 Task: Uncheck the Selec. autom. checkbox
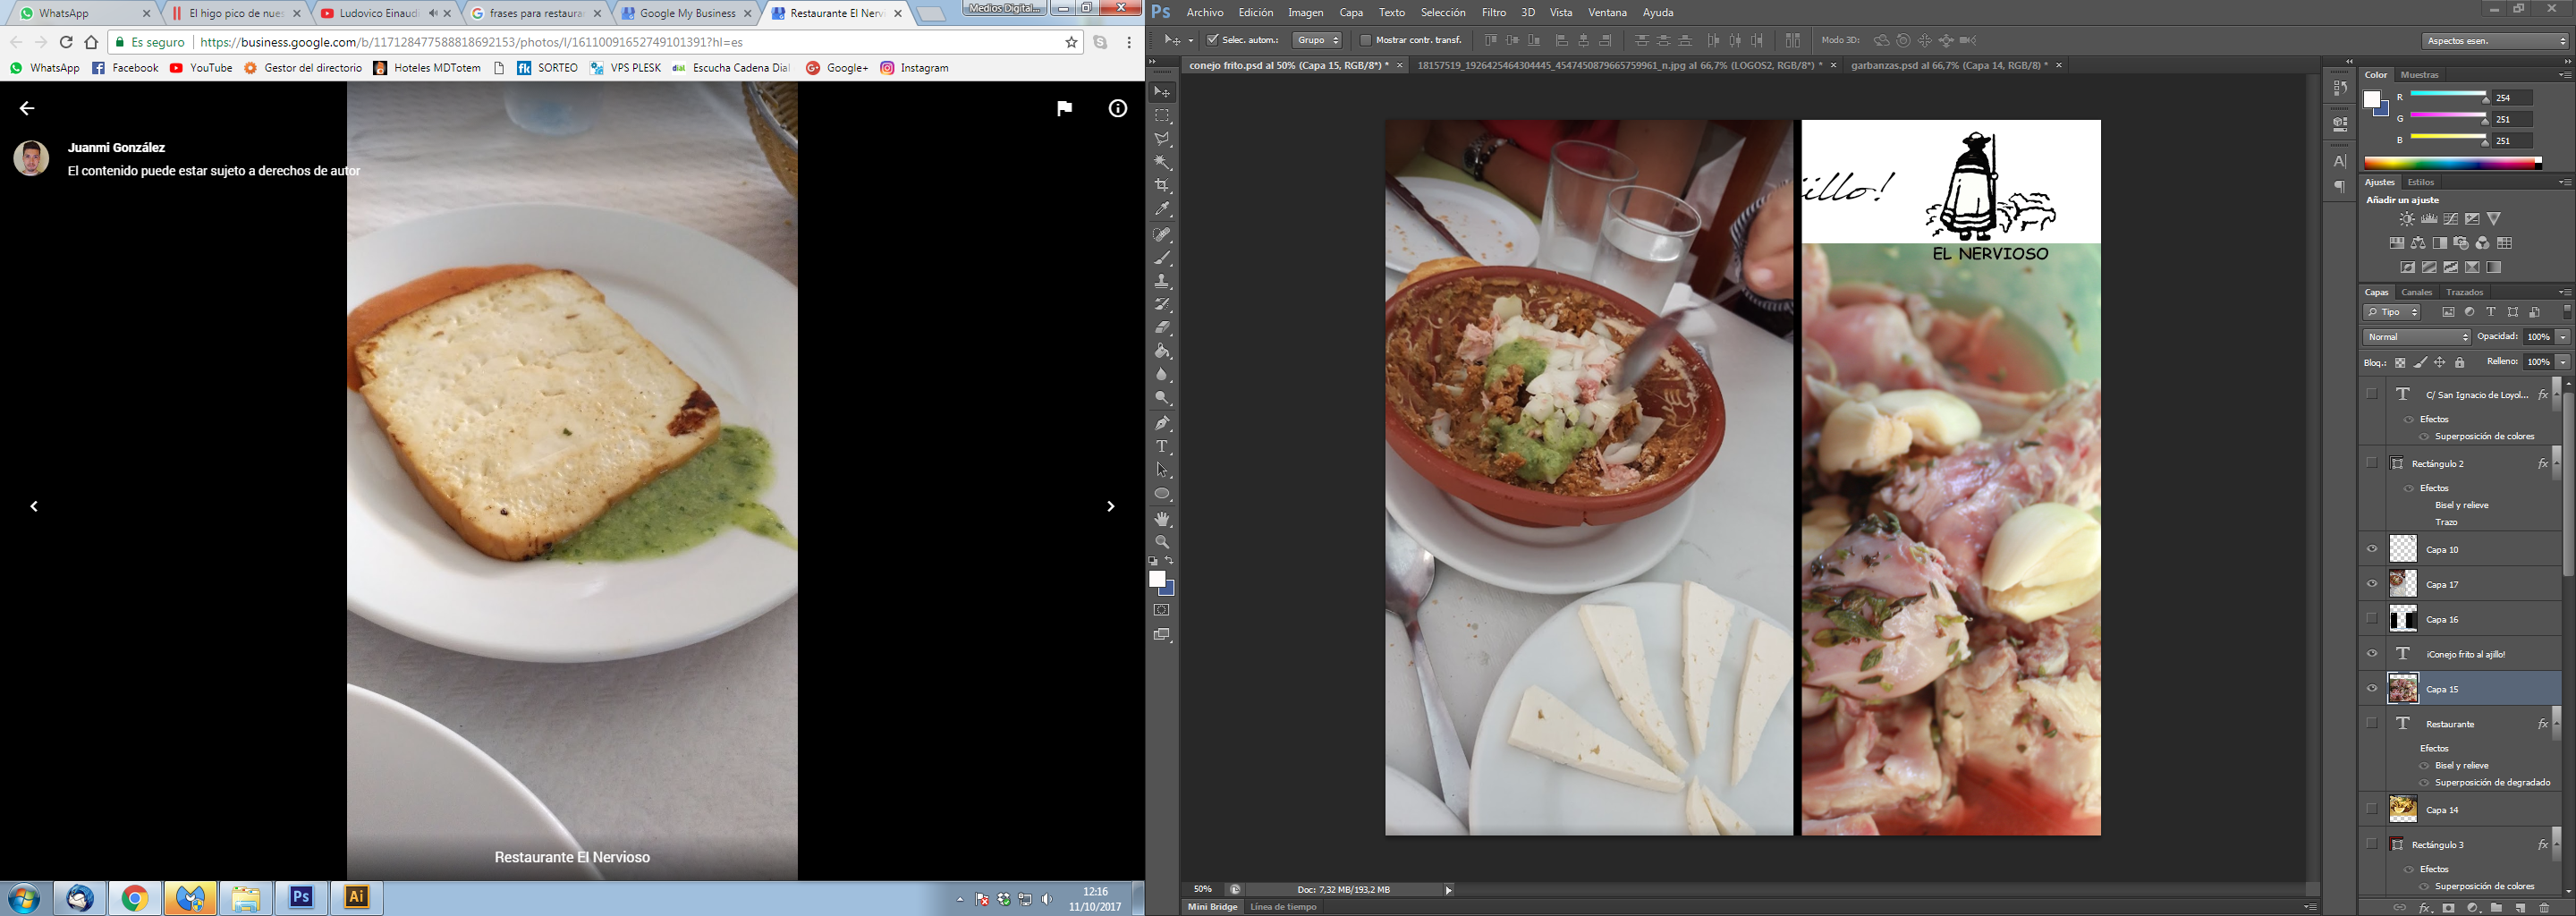1213,40
